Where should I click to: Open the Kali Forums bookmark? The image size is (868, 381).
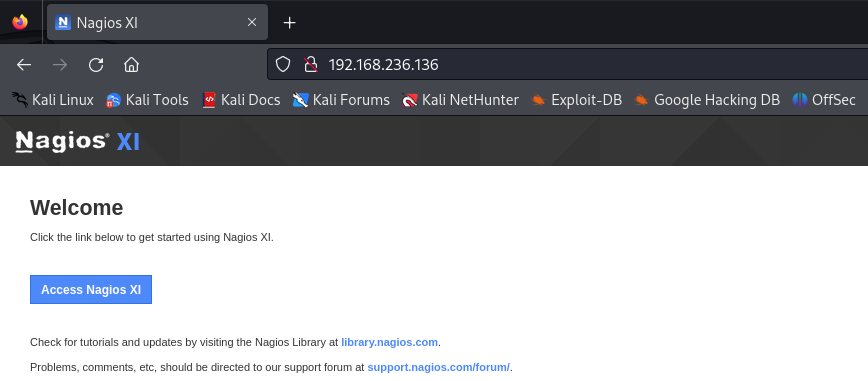[x=342, y=100]
